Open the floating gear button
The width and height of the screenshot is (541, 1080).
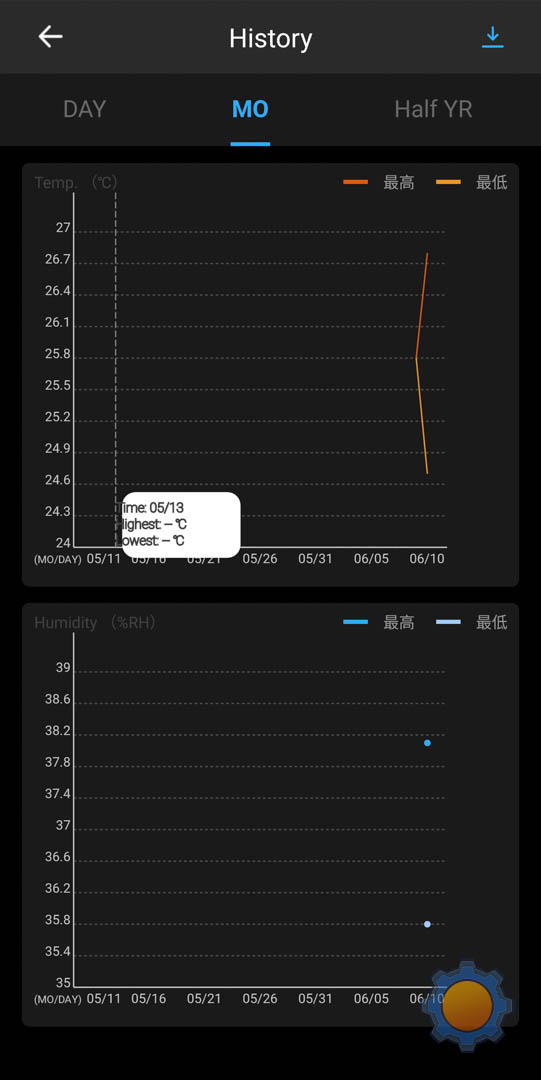[467, 1006]
